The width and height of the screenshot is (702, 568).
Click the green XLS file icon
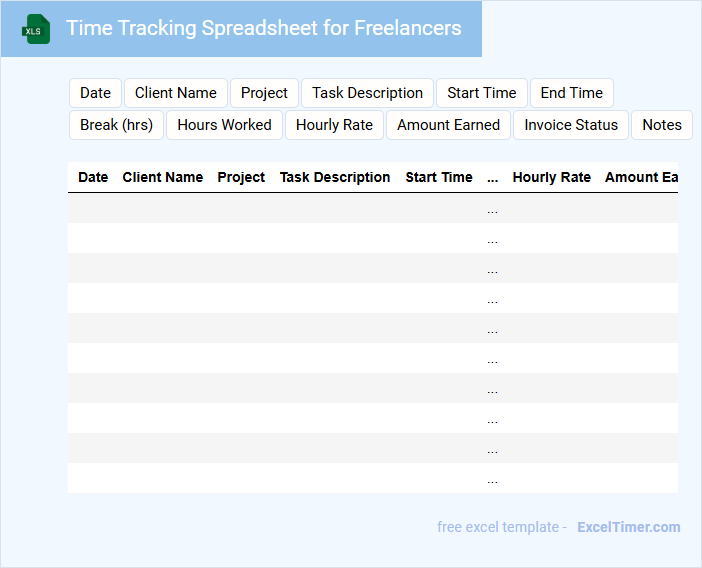(x=36, y=29)
